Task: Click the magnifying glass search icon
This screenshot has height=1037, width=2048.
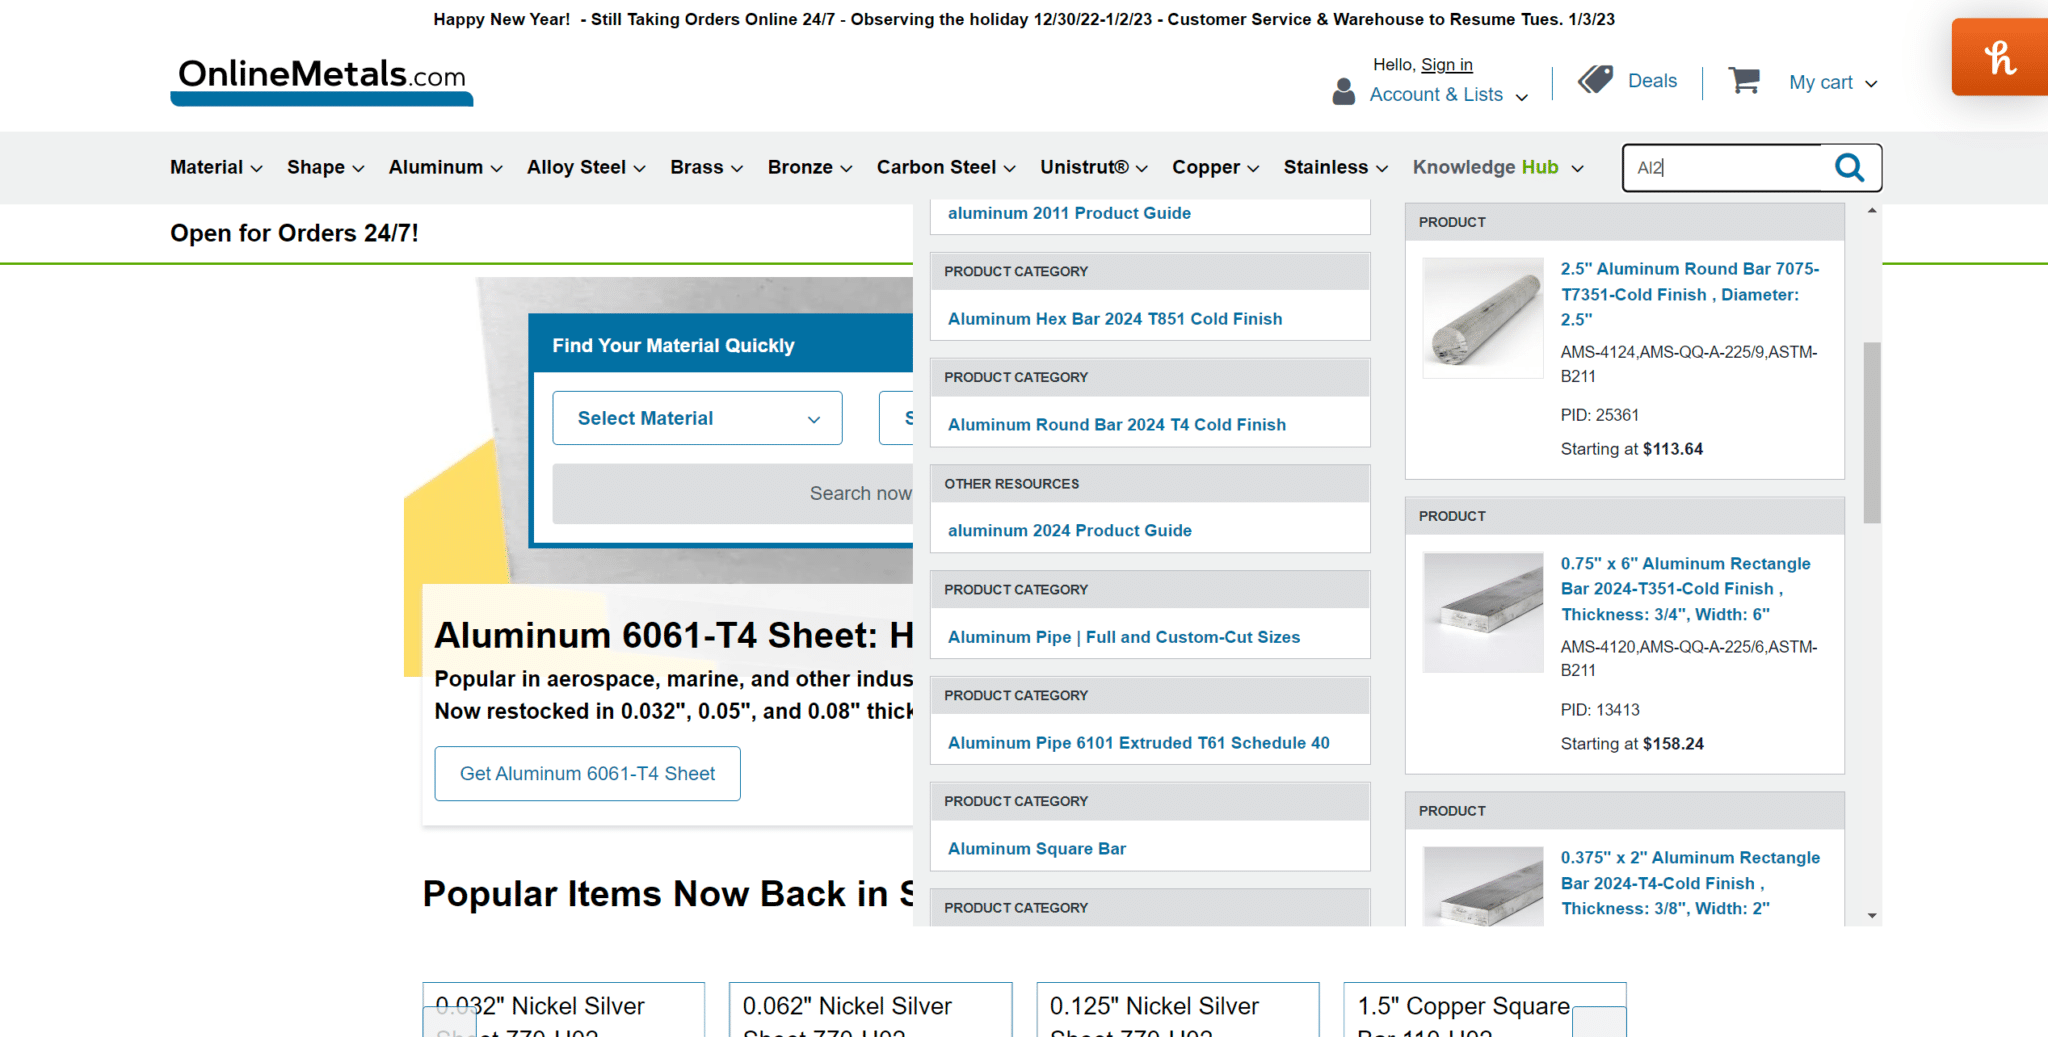Action: click(1849, 168)
